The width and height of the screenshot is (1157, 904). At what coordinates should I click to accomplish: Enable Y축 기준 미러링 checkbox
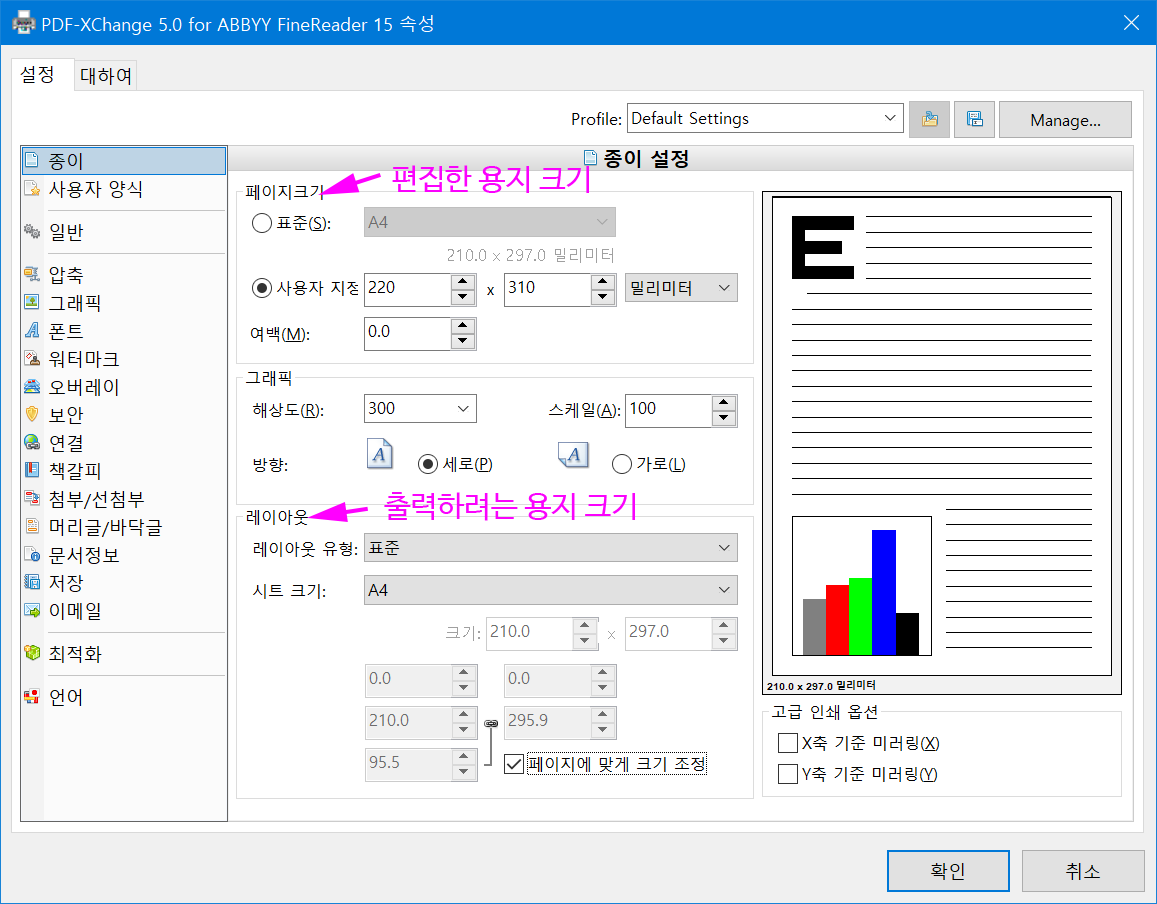pyautogui.click(x=788, y=774)
